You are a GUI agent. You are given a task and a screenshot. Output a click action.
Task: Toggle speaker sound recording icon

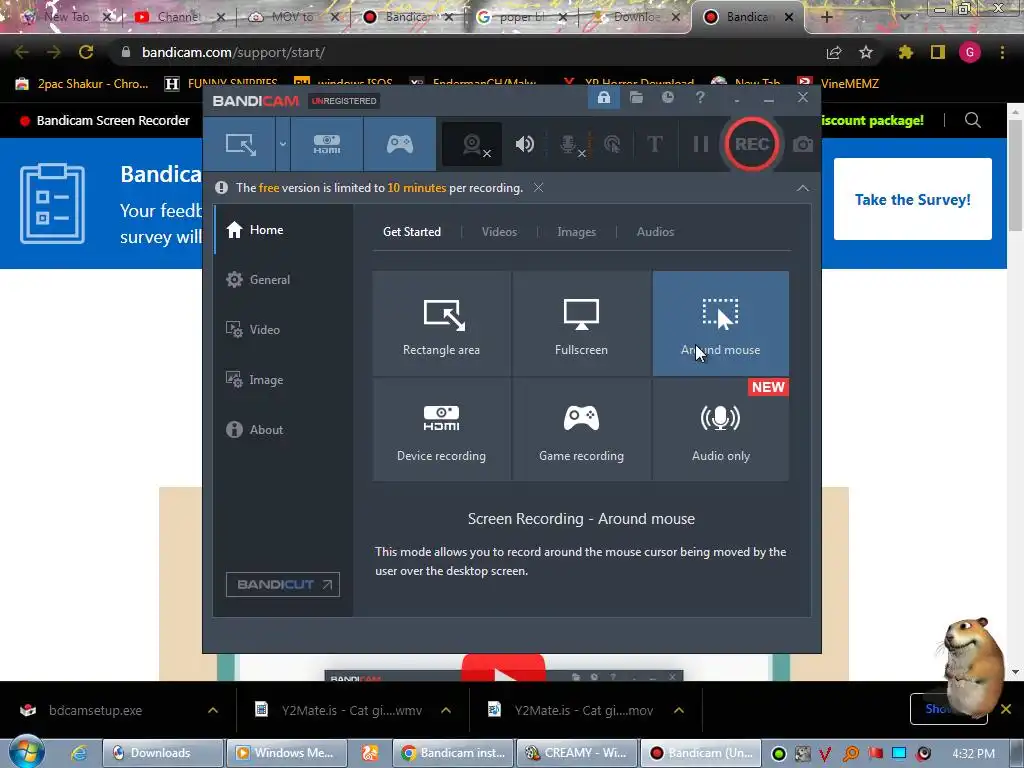(524, 144)
